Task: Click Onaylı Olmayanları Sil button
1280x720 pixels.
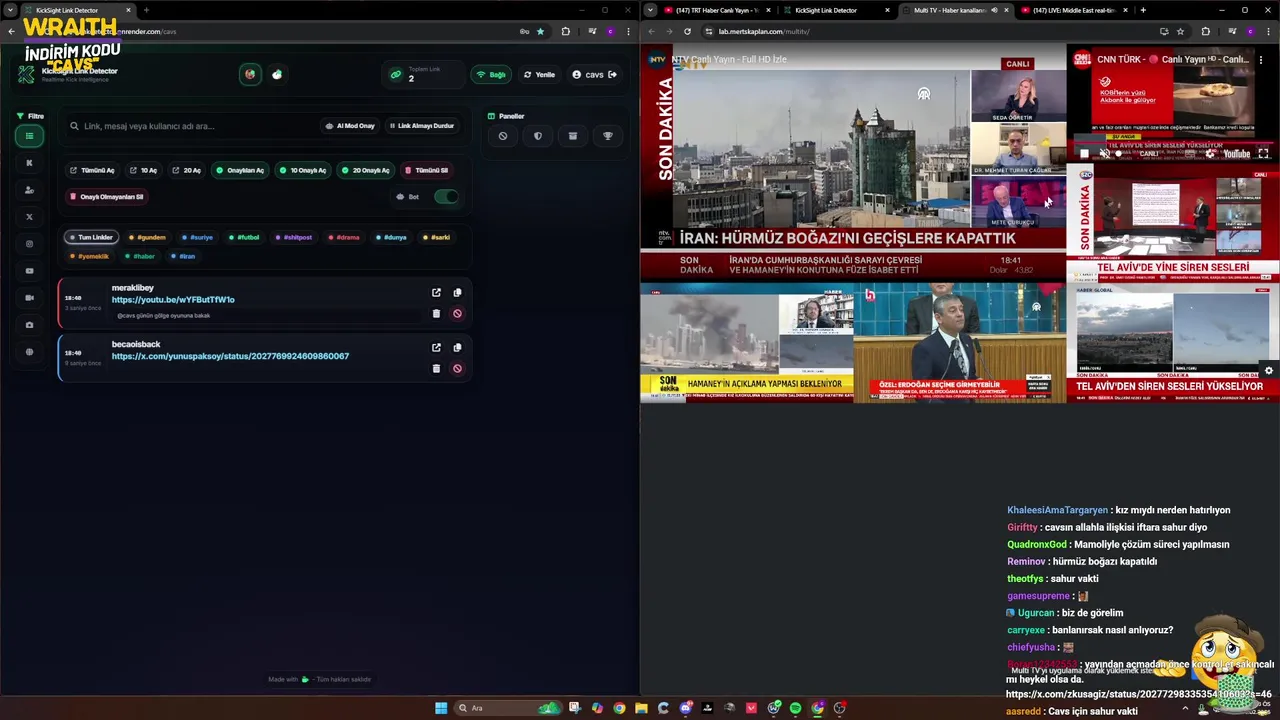Action: click(x=107, y=197)
